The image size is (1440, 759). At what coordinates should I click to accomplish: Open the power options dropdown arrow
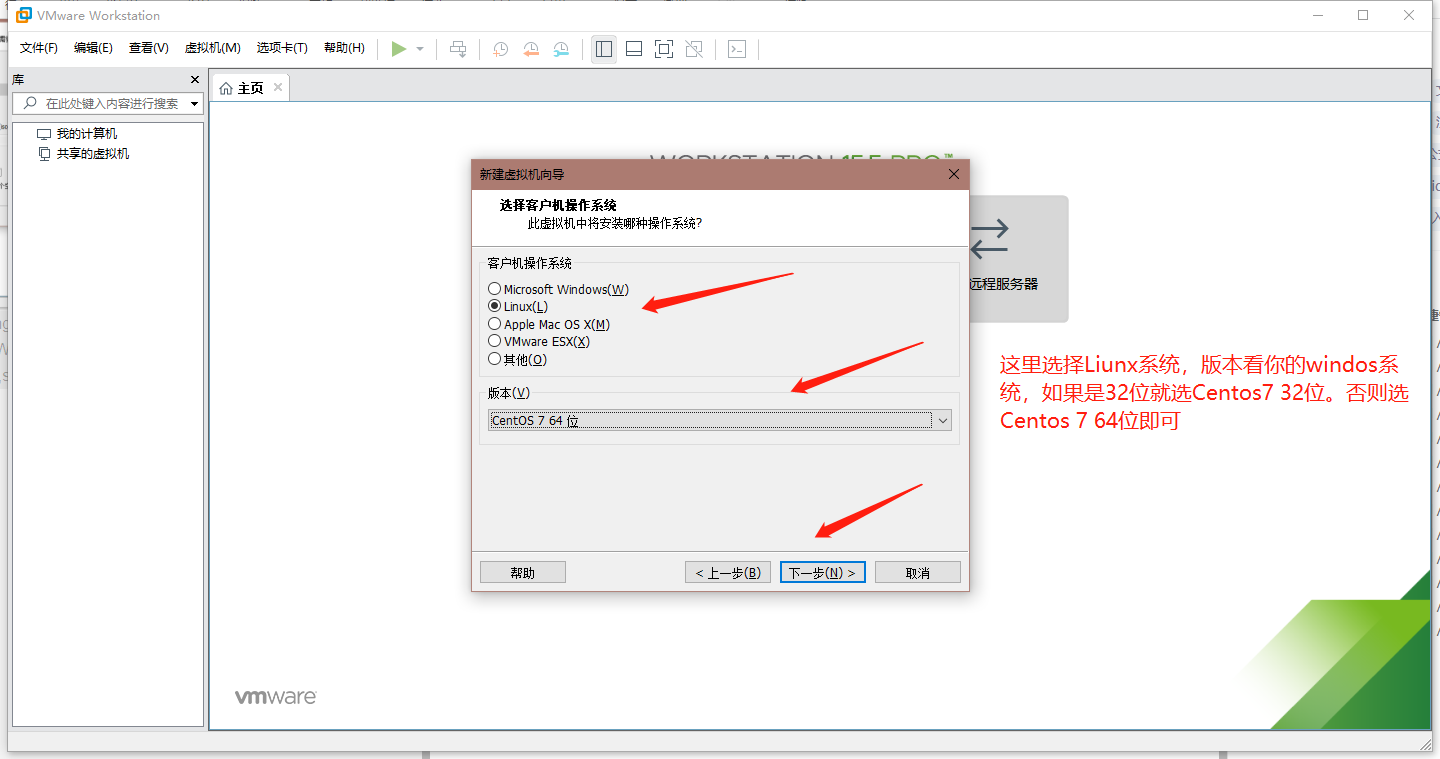(420, 49)
